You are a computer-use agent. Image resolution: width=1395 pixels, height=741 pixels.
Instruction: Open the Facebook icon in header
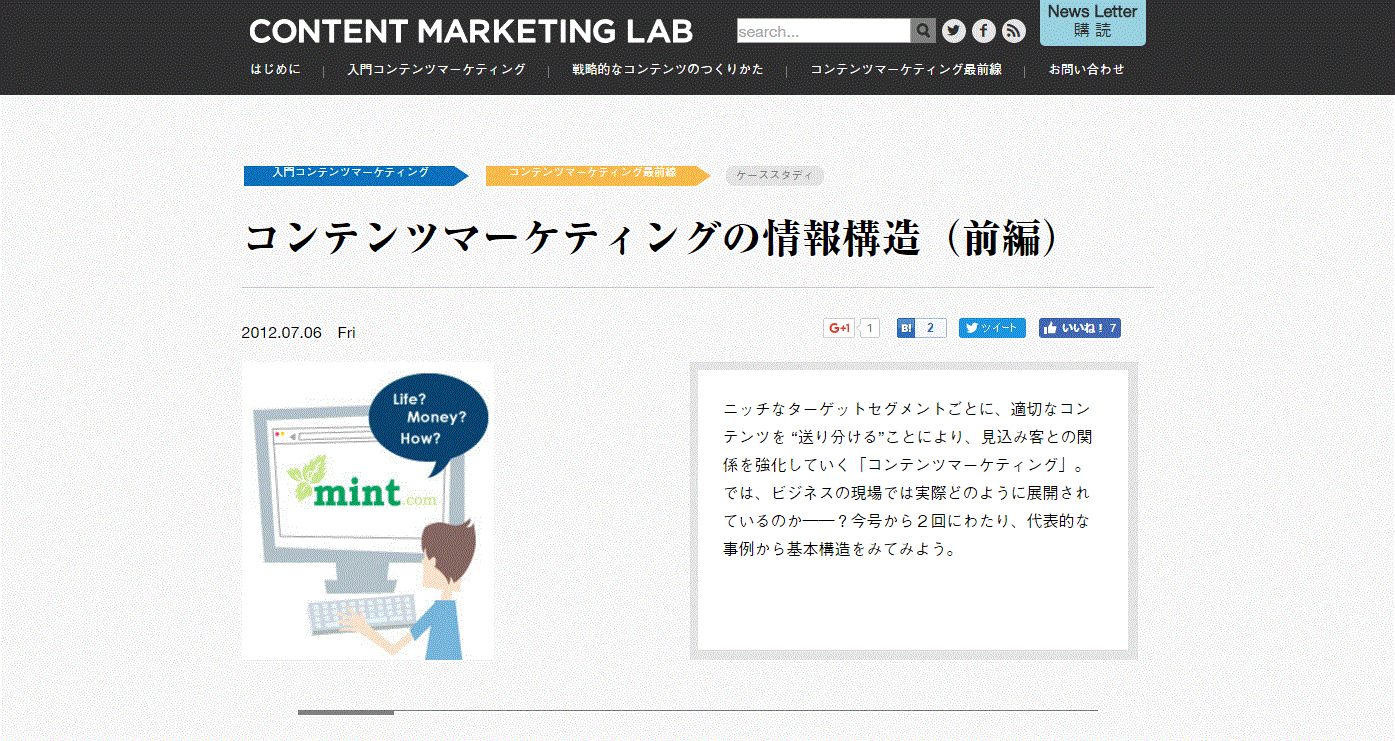coord(984,31)
